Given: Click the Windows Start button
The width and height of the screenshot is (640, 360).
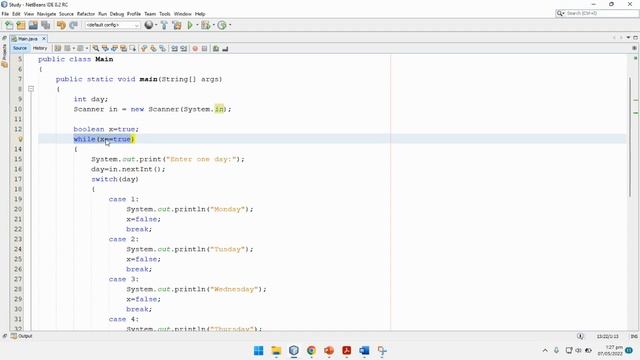Looking at the screenshot, I should pos(258,351).
